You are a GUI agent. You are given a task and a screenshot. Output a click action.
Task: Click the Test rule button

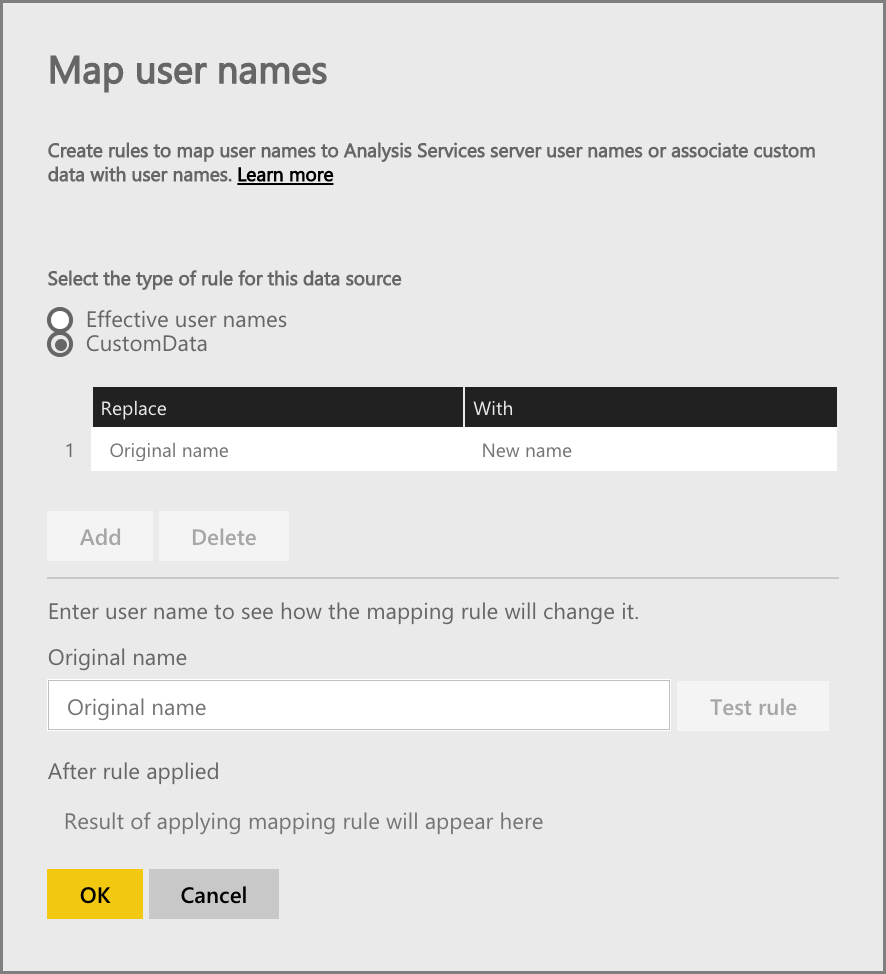point(753,706)
